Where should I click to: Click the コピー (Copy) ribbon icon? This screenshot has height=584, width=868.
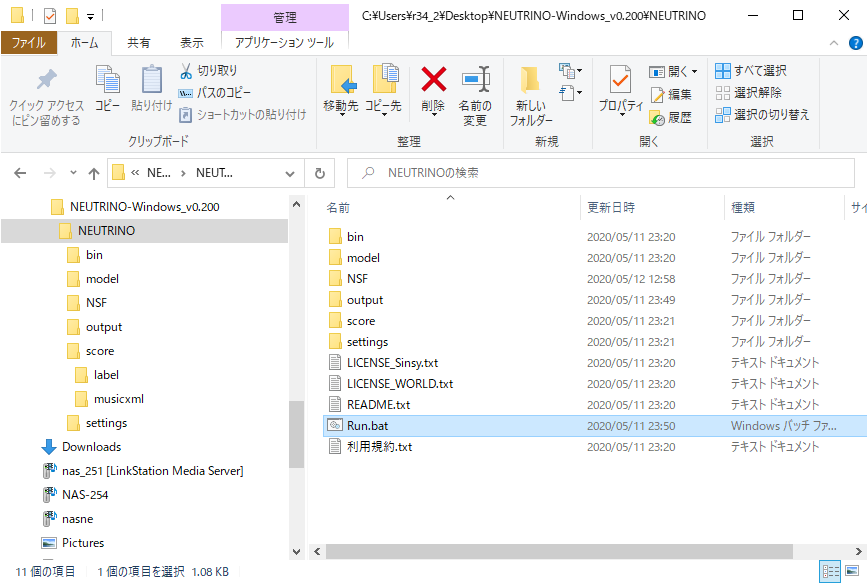(107, 89)
